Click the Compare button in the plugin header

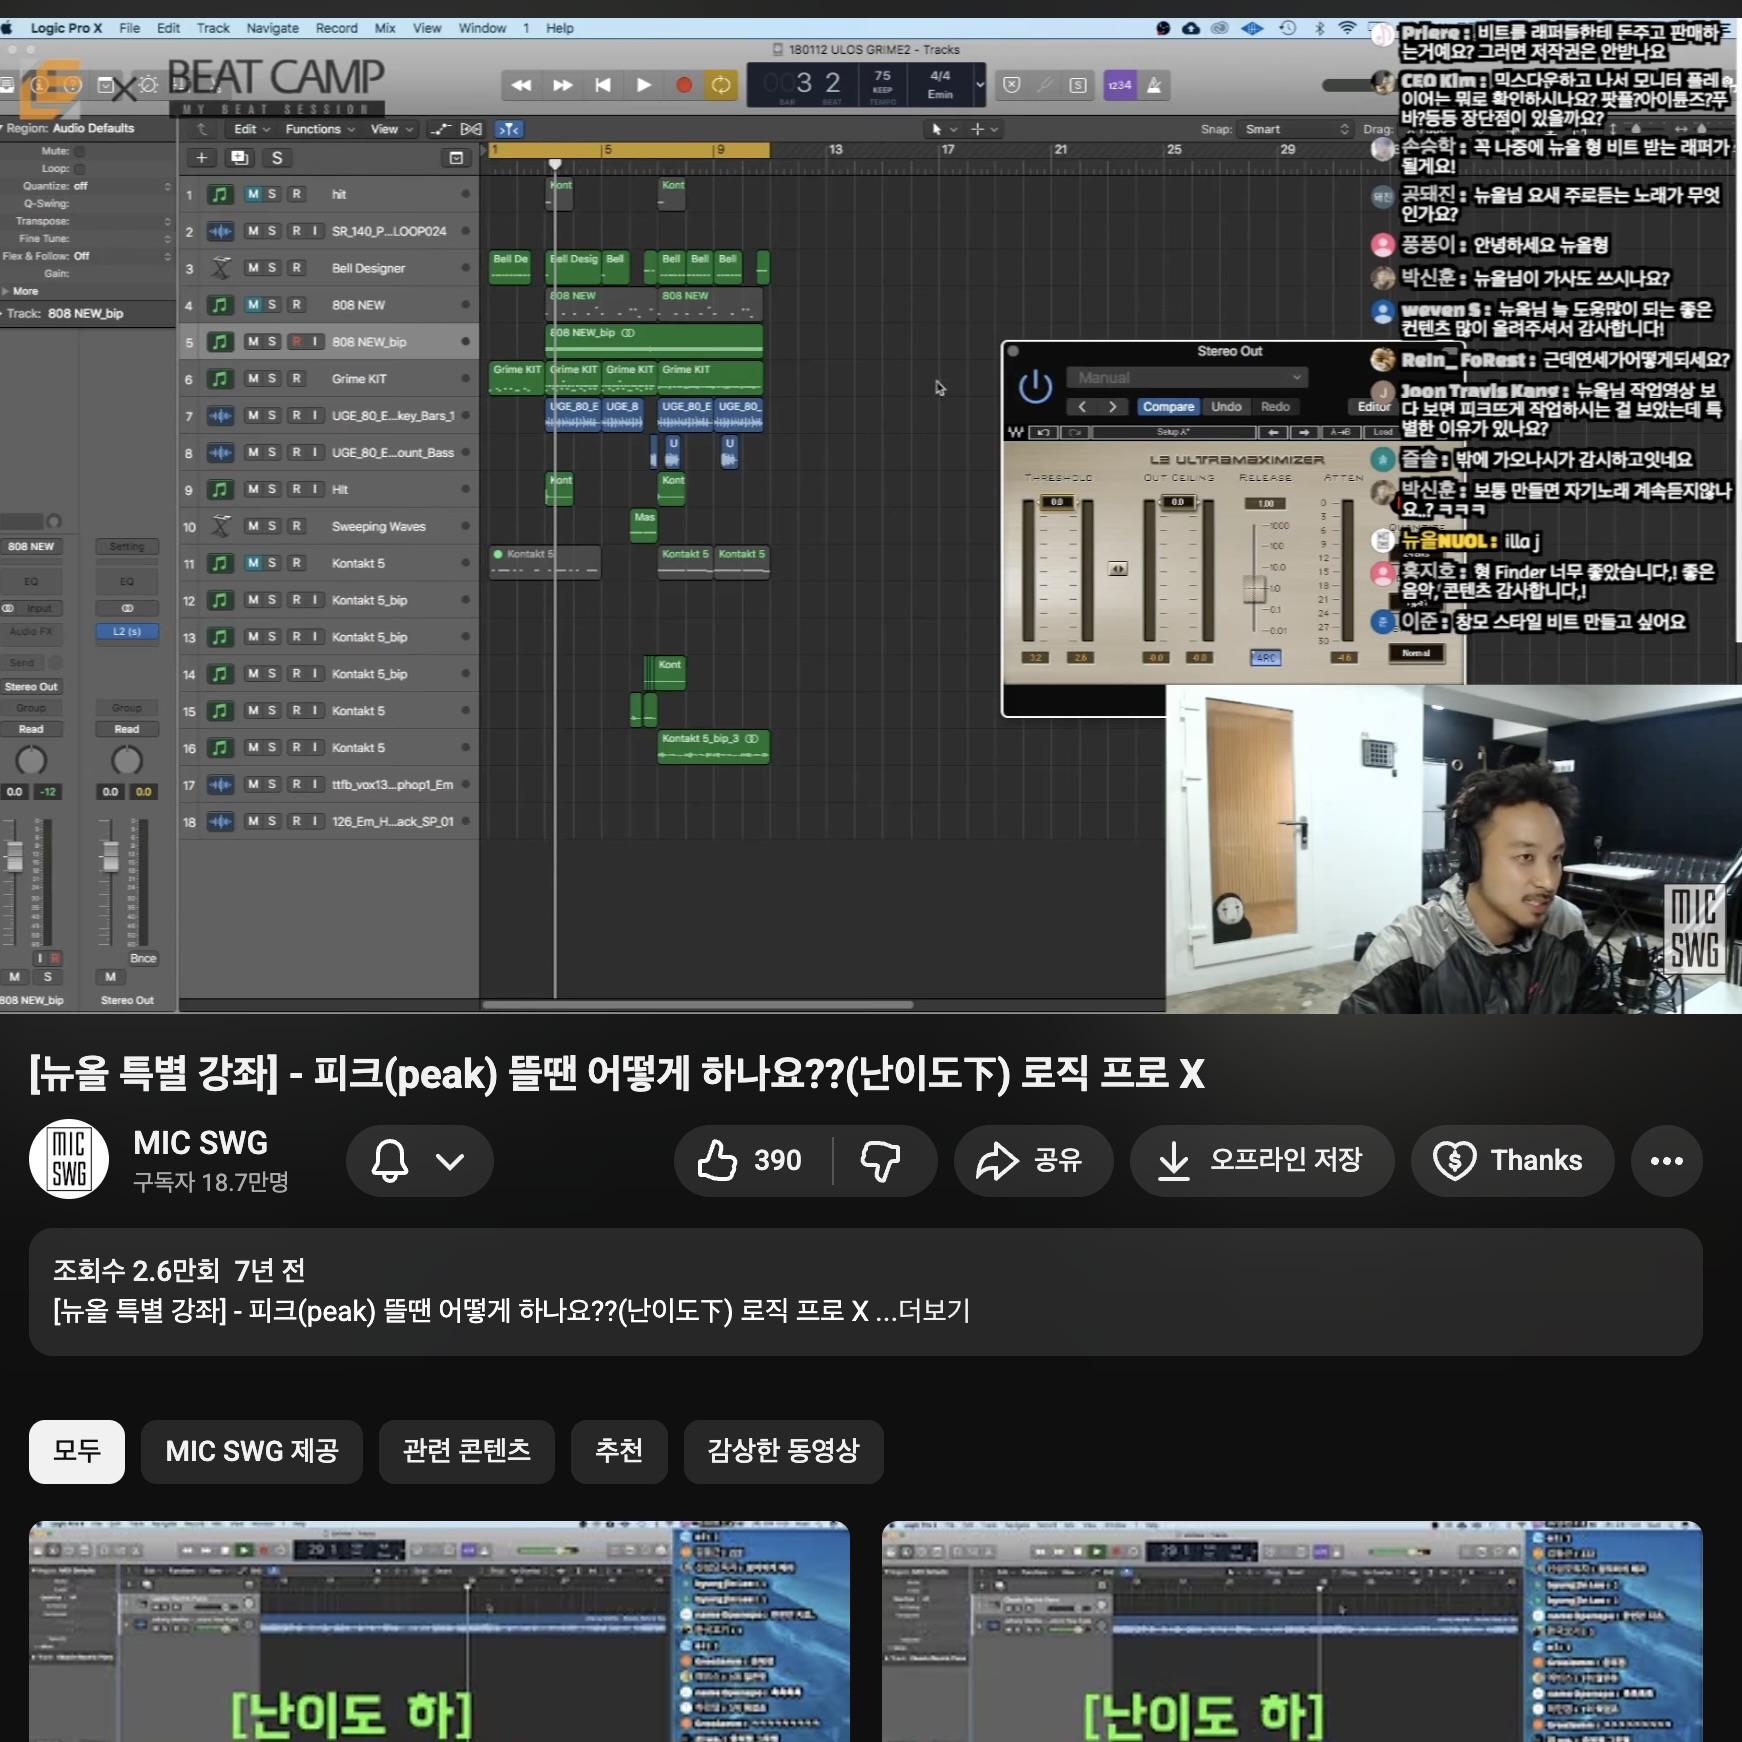click(x=1169, y=407)
